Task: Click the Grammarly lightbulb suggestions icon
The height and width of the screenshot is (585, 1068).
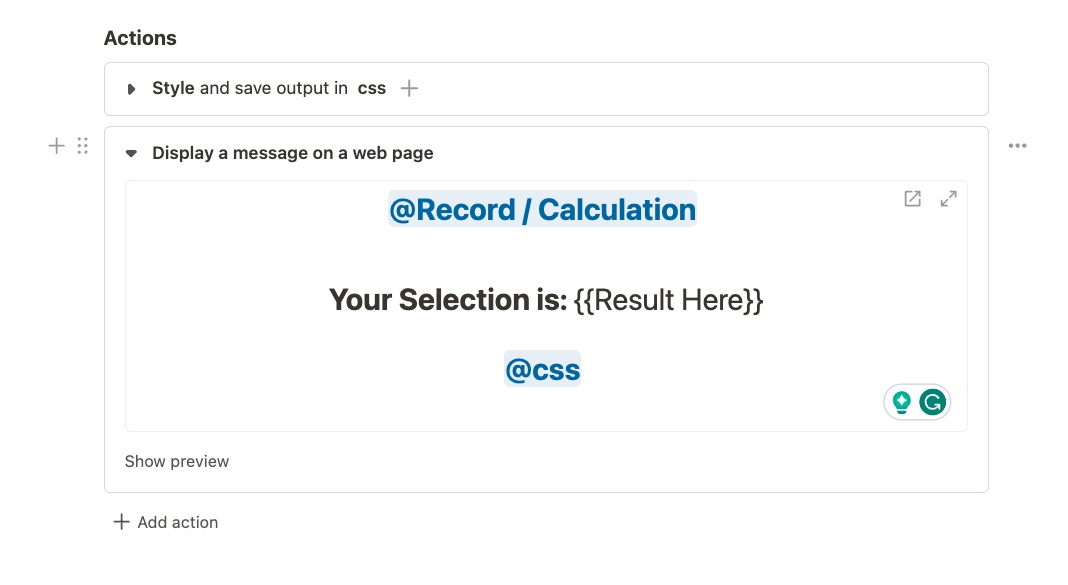Action: [x=902, y=402]
